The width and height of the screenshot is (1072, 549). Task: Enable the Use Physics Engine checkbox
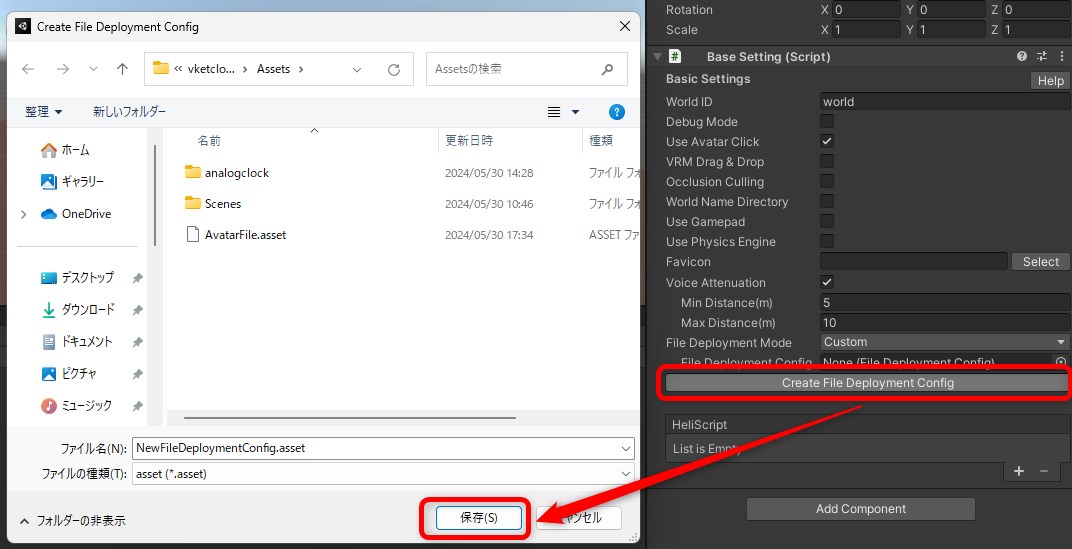[827, 241]
